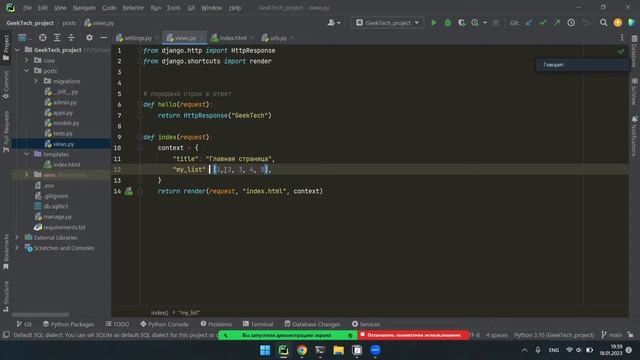Click the code inspection checkmark in editor
This screenshot has height=360, width=640.
click(x=620, y=51)
